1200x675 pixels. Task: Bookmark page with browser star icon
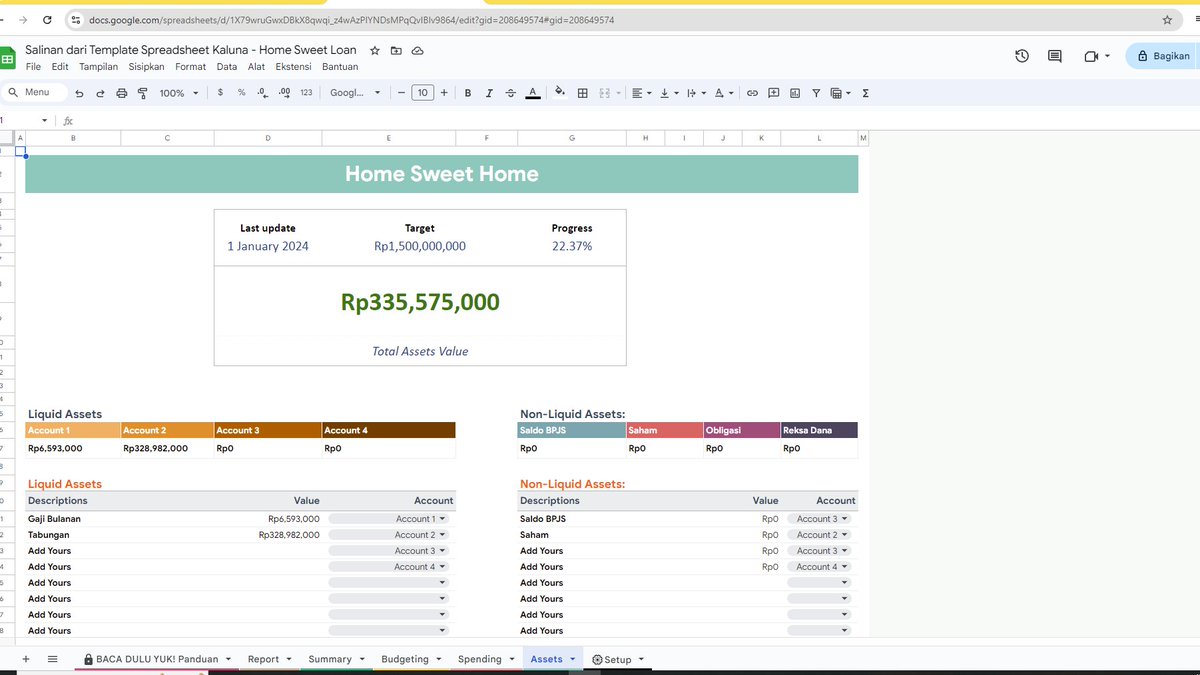point(1167,20)
